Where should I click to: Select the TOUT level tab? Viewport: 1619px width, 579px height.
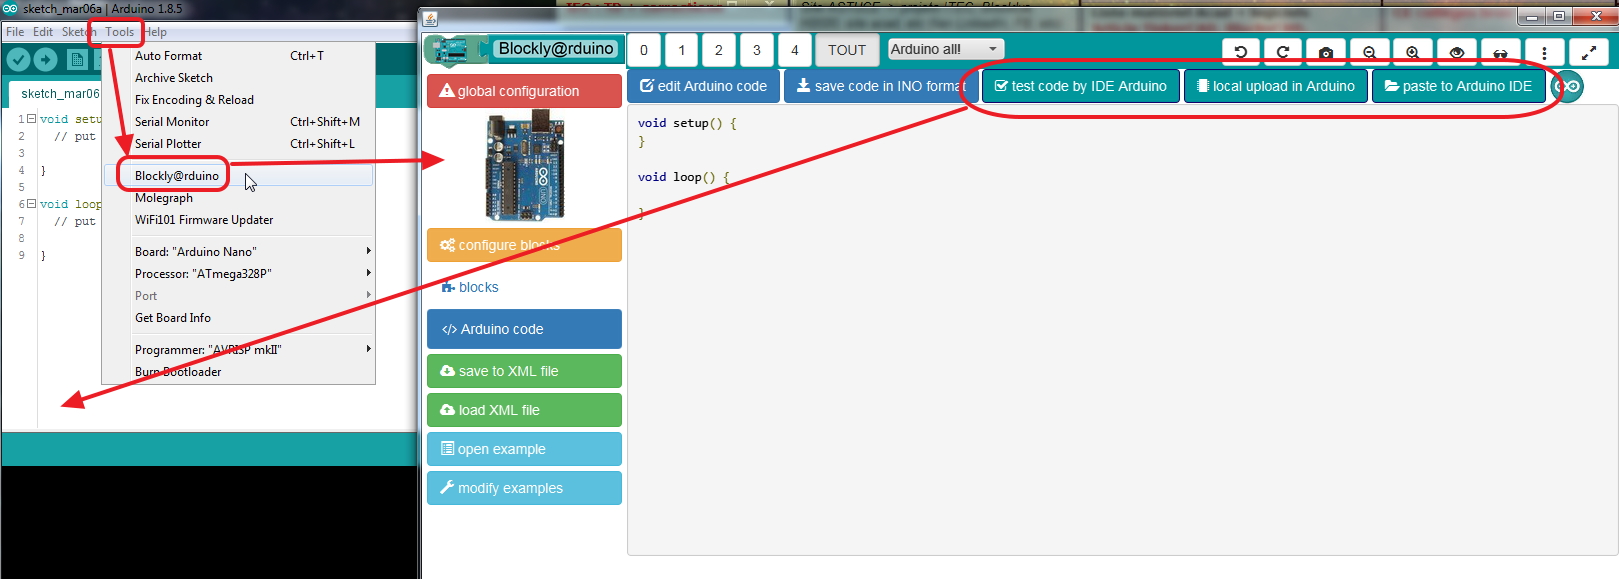pos(846,50)
